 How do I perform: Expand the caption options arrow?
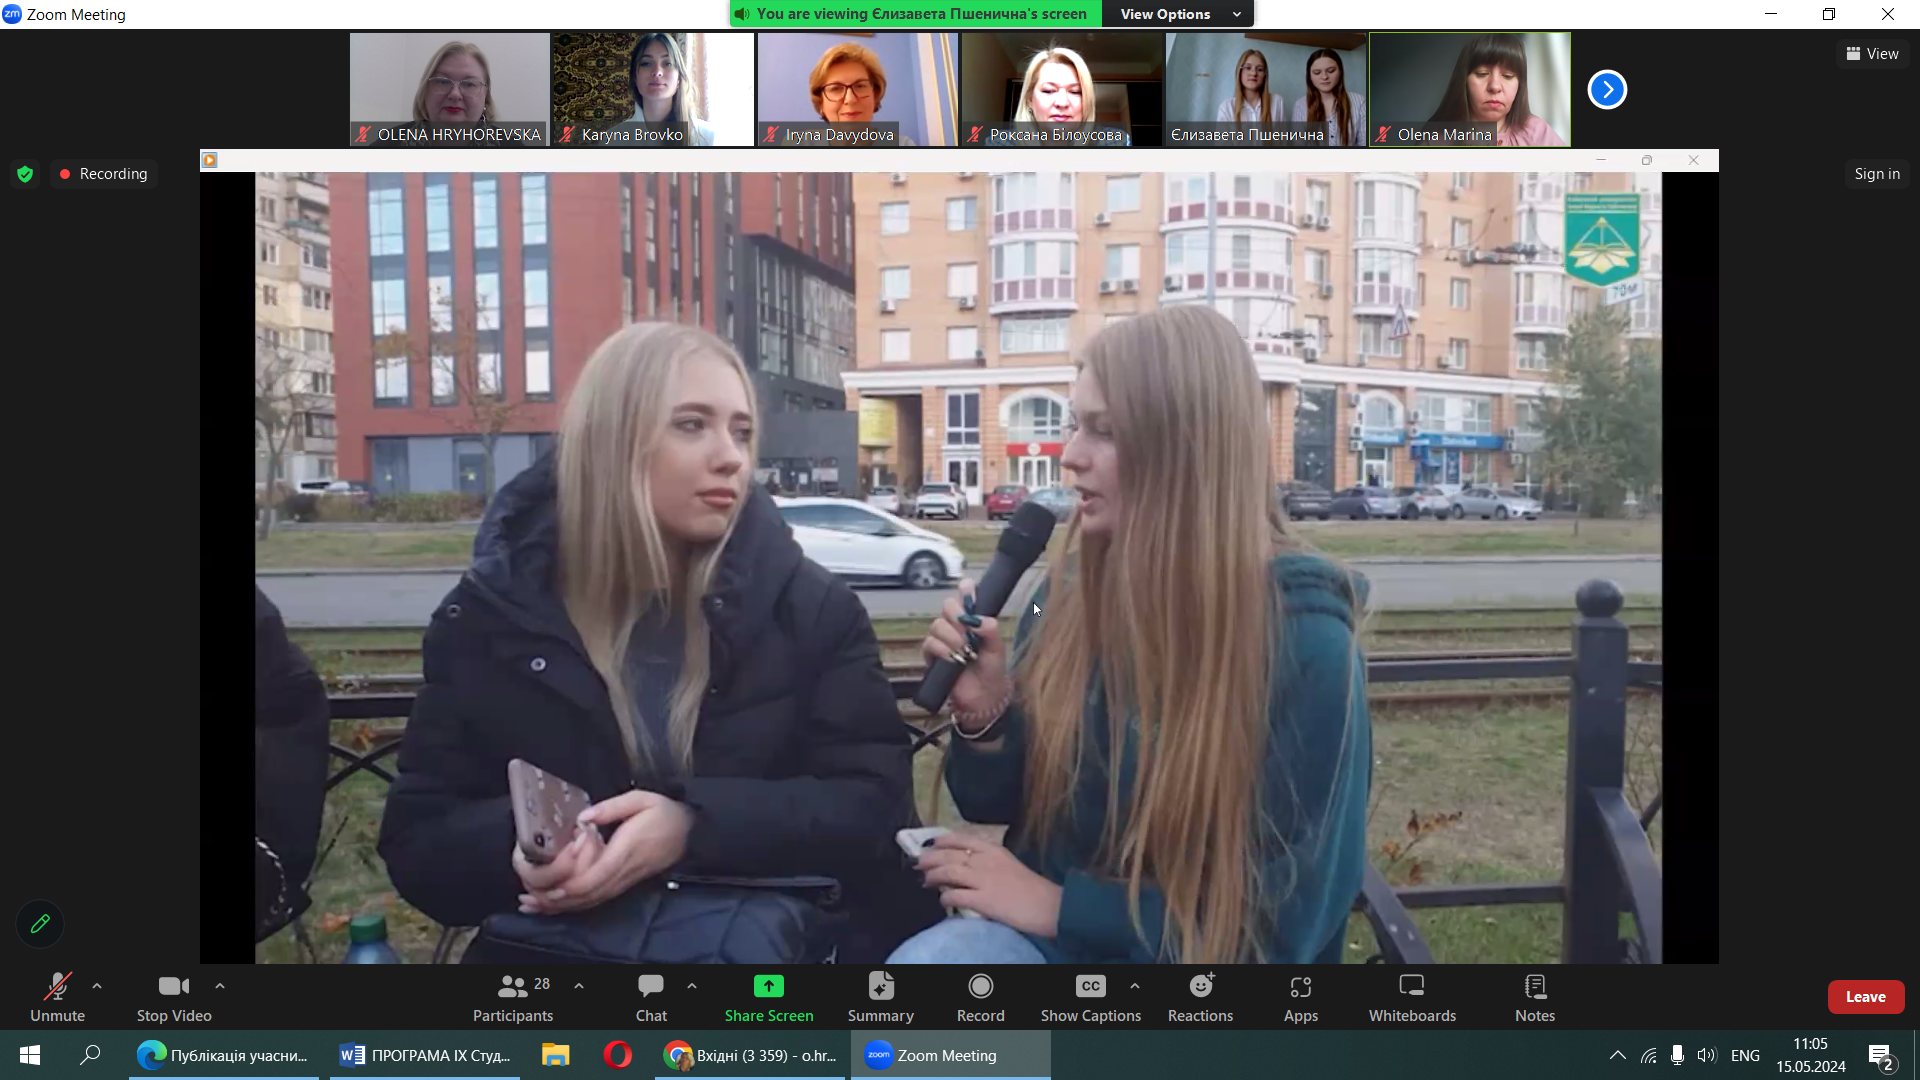click(1135, 986)
